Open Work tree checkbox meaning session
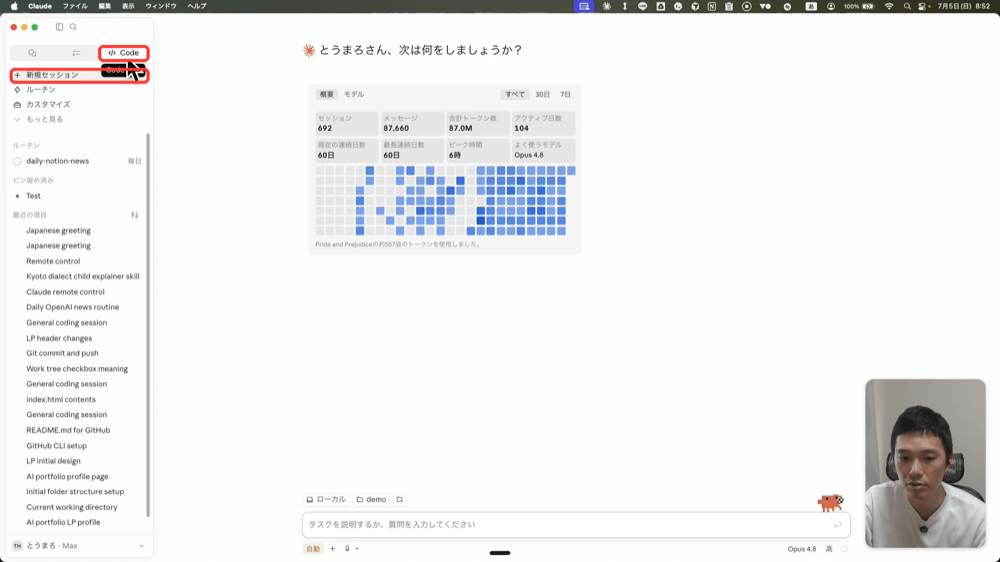The width and height of the screenshot is (1000, 562). [77, 369]
